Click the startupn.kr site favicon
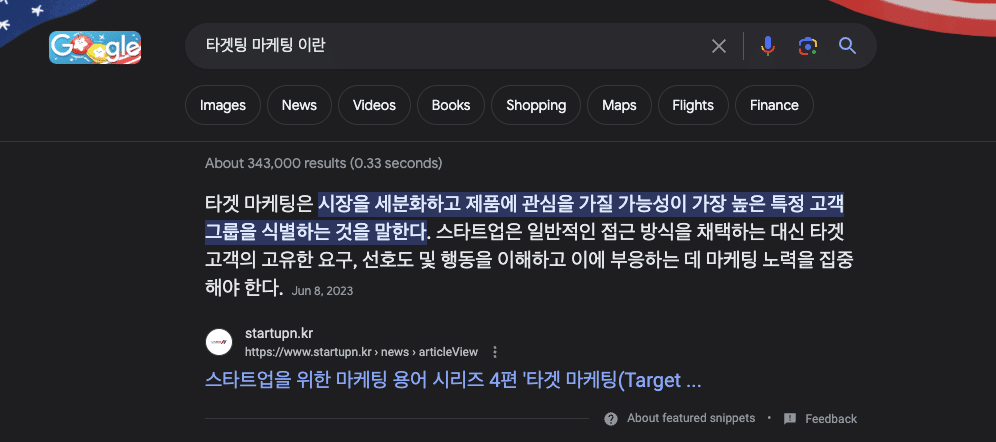This screenshot has width=996, height=442. tap(219, 342)
